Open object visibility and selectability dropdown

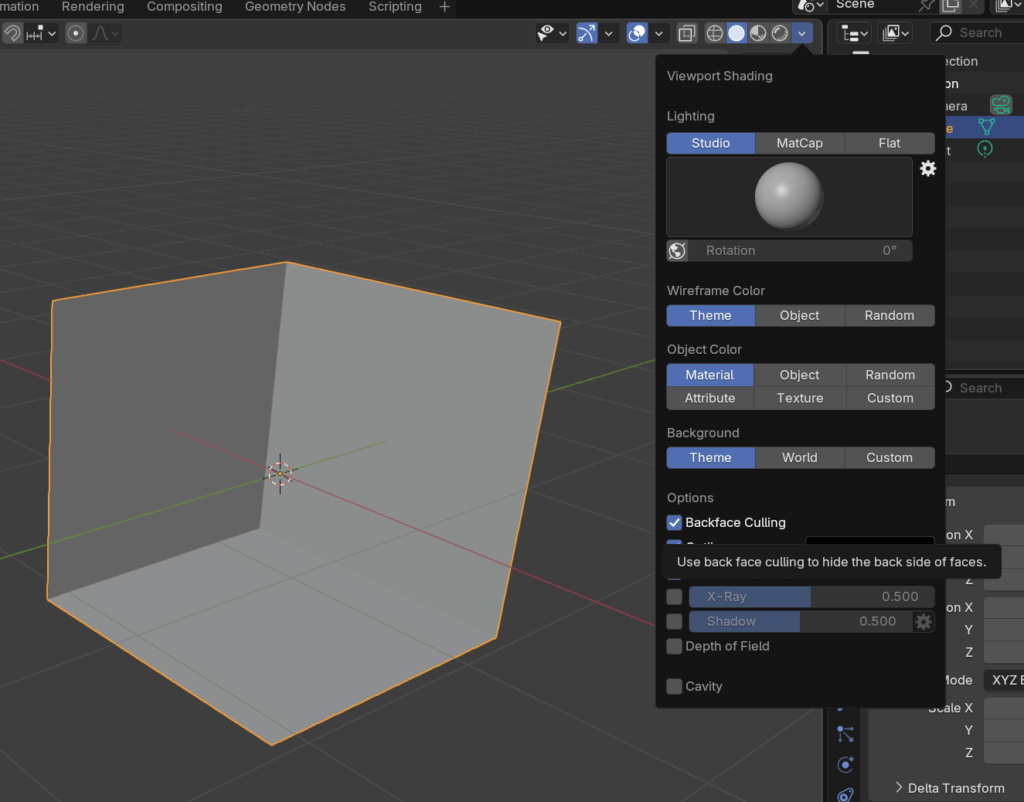coord(552,33)
